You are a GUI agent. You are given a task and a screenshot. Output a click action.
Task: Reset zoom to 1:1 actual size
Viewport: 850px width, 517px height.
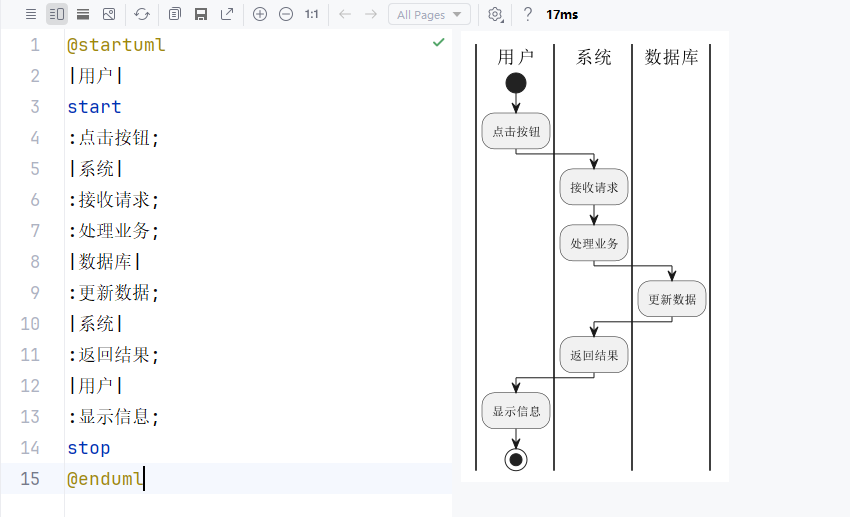[x=312, y=15]
